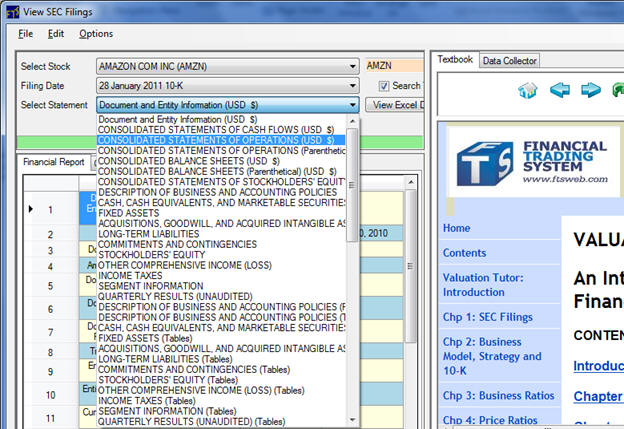Select QUARTERLY RESULTS (UNAUDITED) item

221,296
